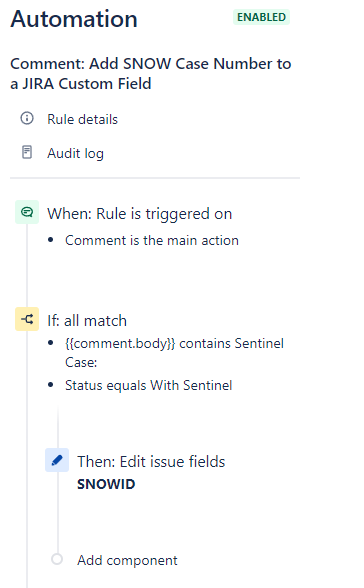Viewport: 364px width, 588px height.
Task: Click the Add component circle icon
Action: click(57, 559)
